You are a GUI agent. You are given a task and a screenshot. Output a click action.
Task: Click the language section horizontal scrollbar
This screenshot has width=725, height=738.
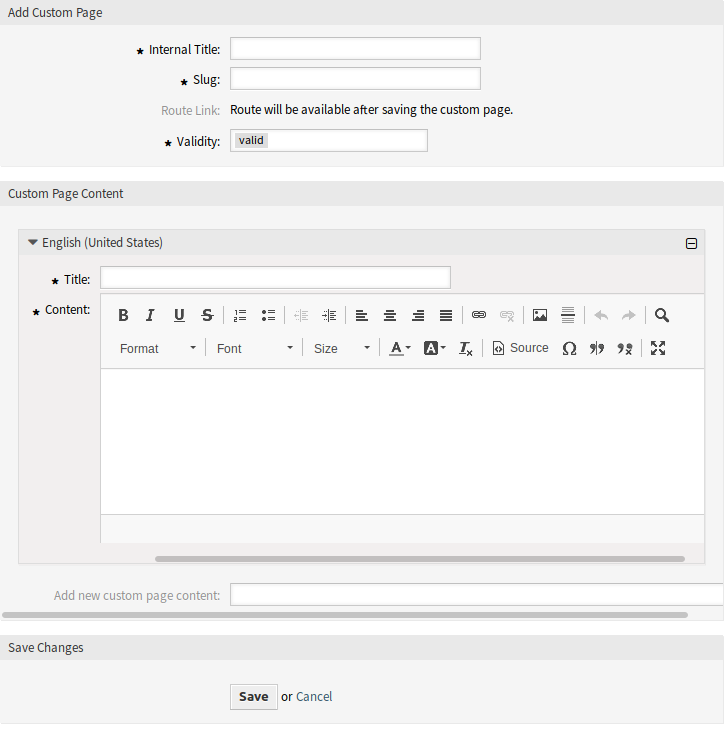pos(420,559)
